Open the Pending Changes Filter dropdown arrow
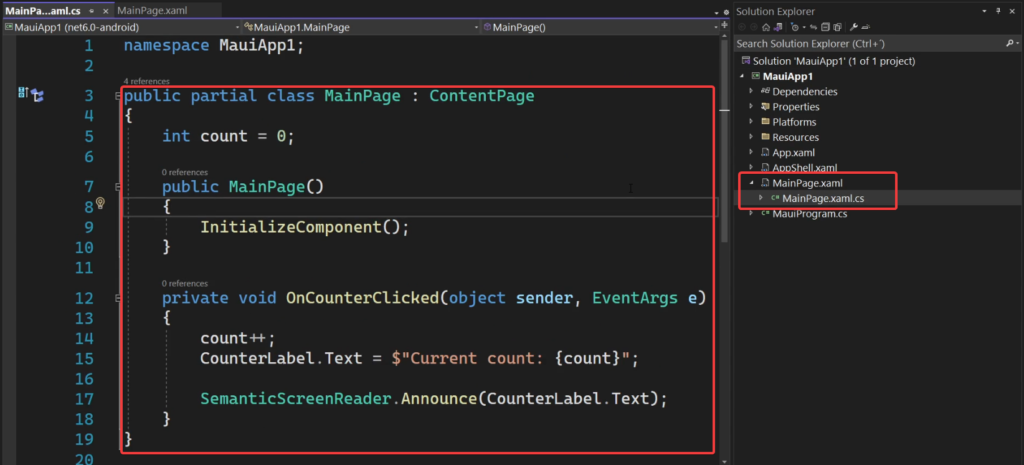Screen dimensions: 1024x465 point(804,27)
